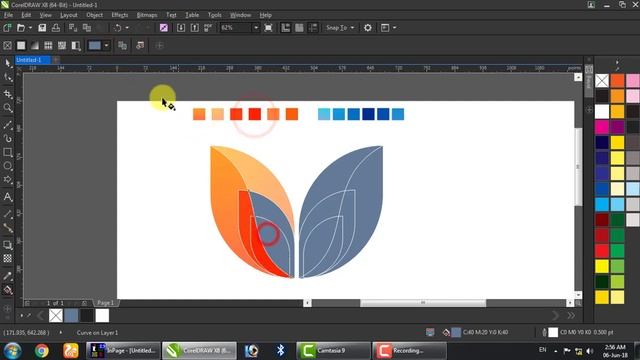Expand the application launcher dropdown arrow

click(x=394, y=28)
